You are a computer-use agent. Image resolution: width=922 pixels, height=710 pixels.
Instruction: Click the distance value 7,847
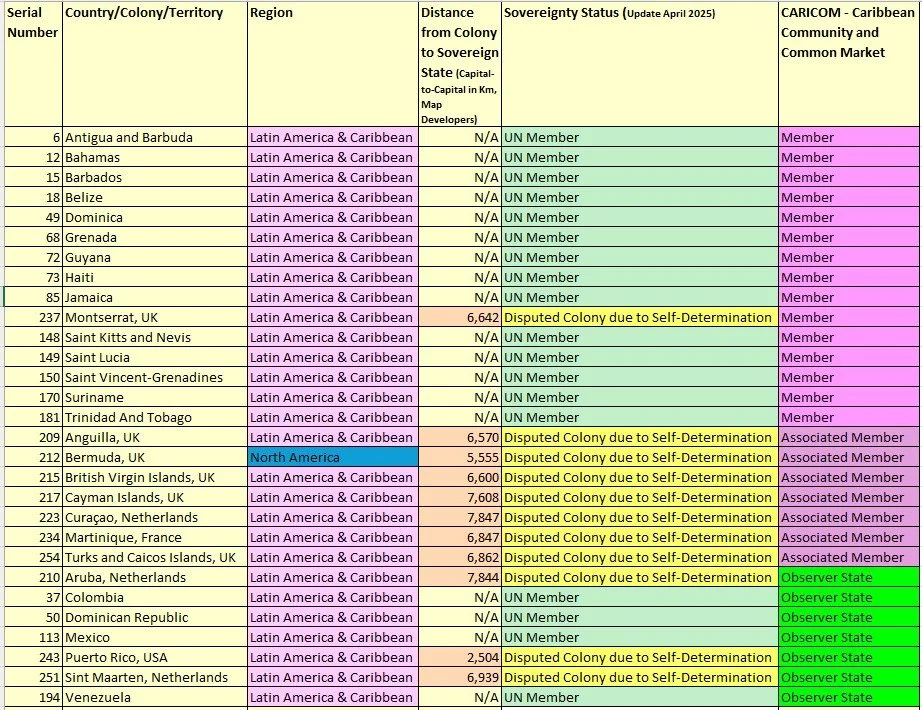coord(460,517)
